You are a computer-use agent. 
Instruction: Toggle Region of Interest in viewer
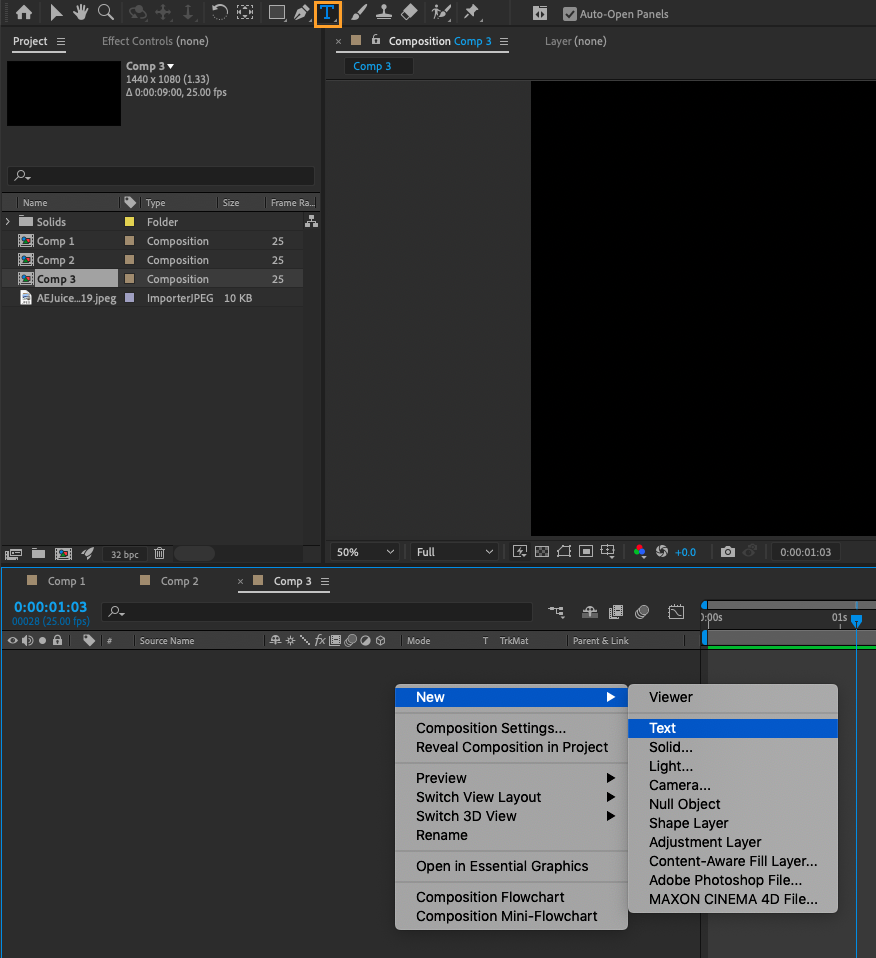(586, 552)
